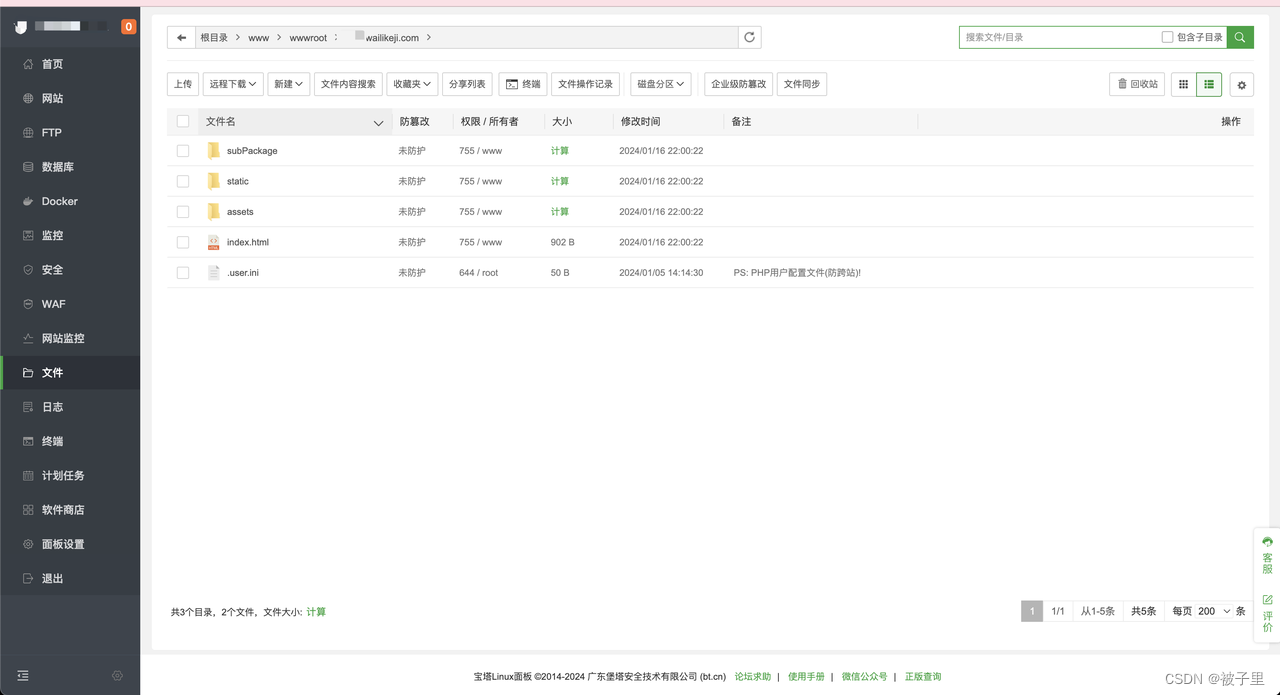This screenshot has width=1280, height=695.
Task: Click the .user.ini file icon
Action: tap(213, 272)
